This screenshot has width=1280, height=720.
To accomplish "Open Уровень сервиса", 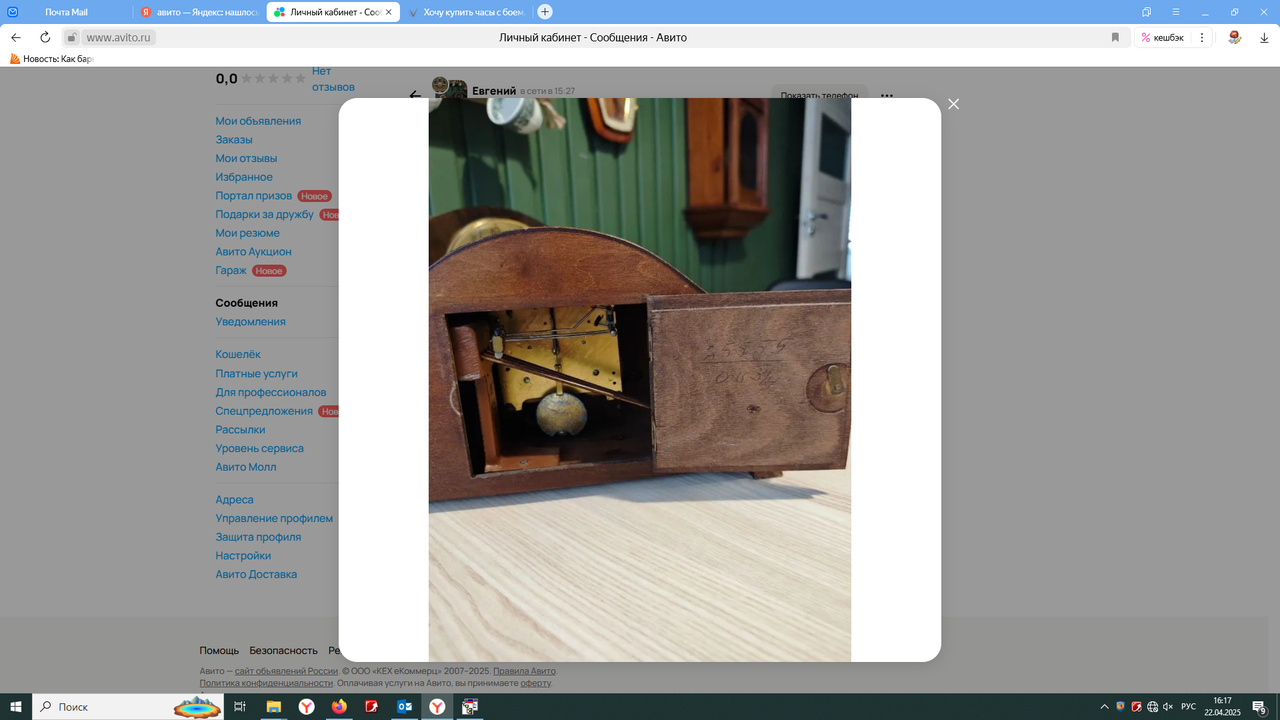I will (x=260, y=449).
